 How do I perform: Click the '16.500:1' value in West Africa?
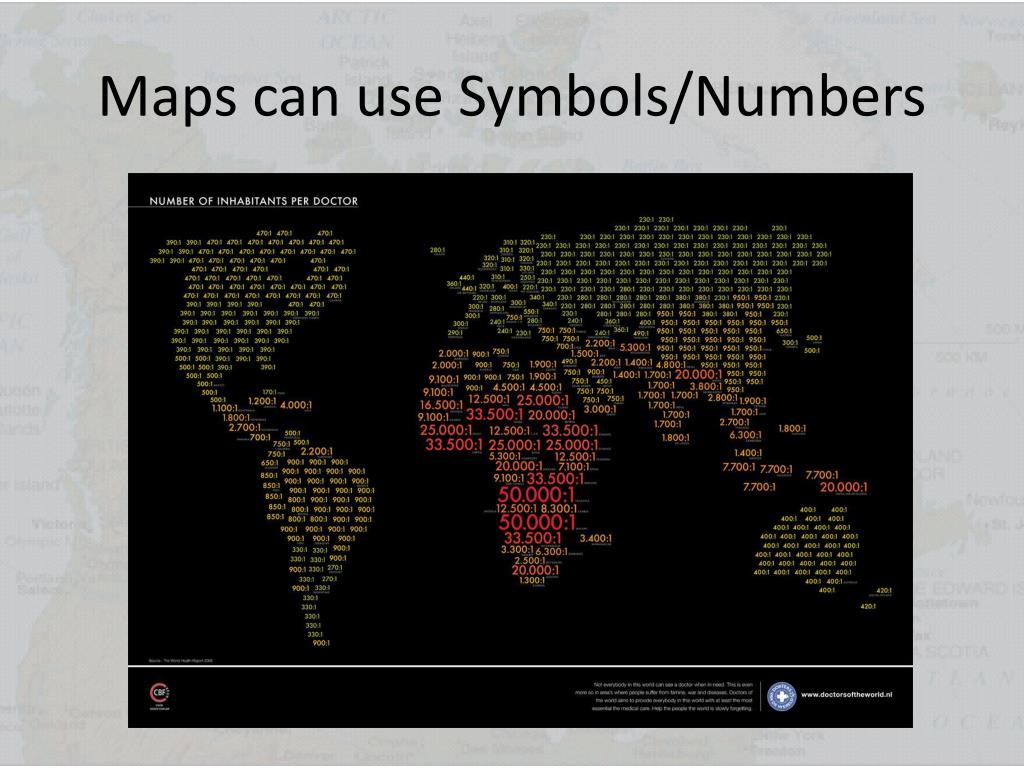441,405
